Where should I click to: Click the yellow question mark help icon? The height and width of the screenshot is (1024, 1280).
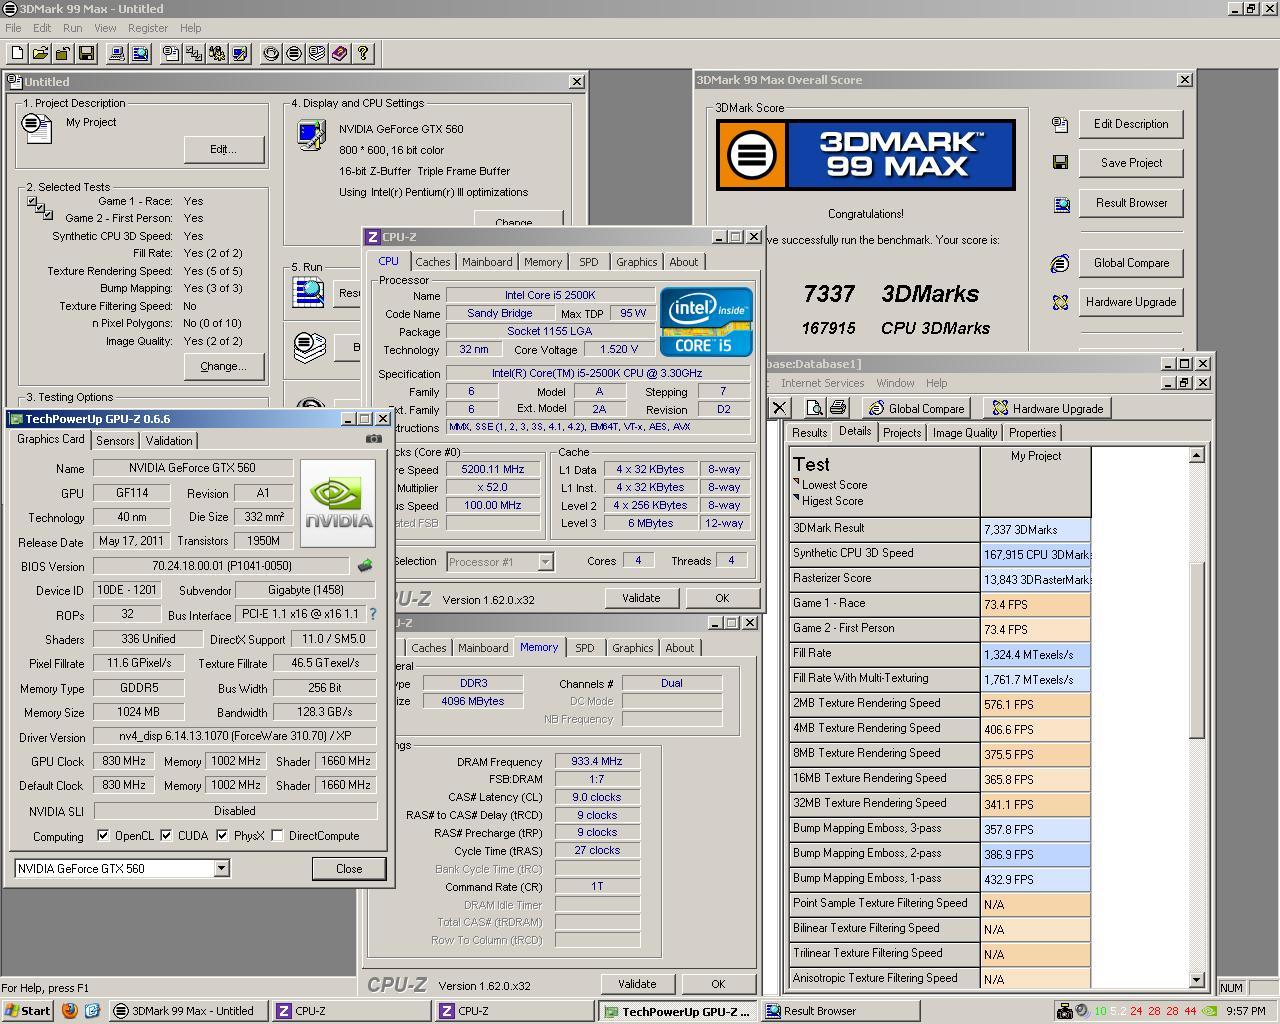click(363, 53)
